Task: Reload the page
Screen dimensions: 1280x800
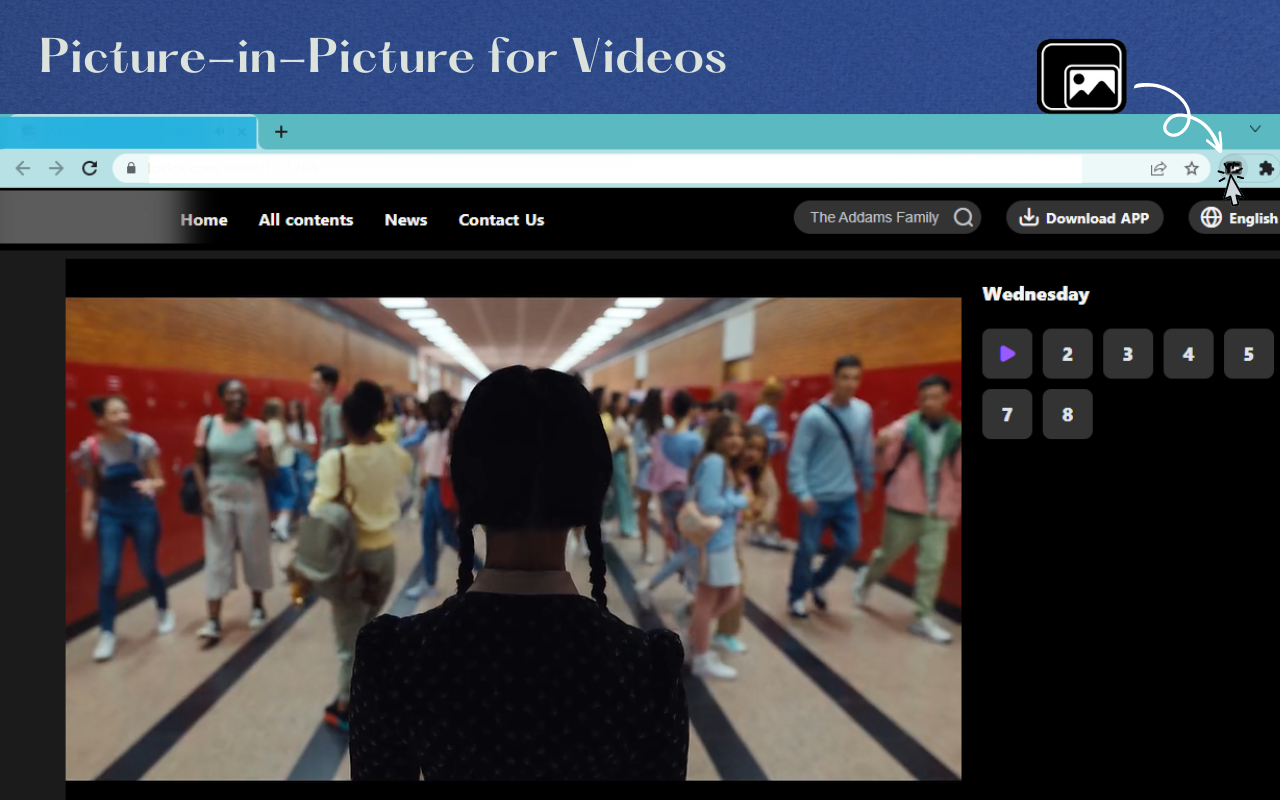Action: coord(90,169)
